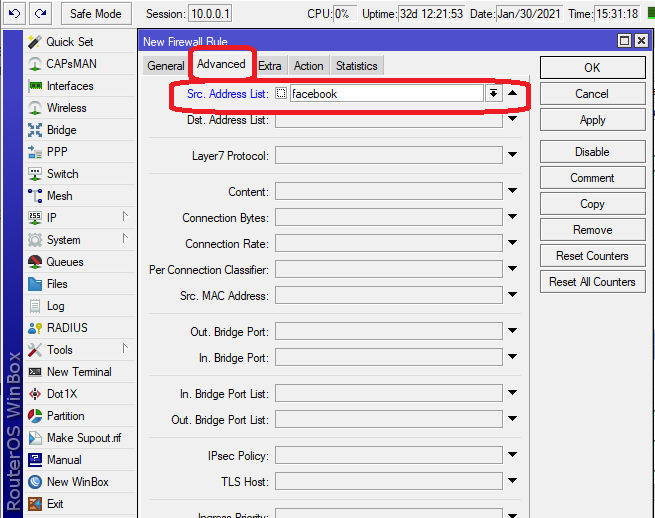Expand the Layer7 Protocol field

[513, 155]
